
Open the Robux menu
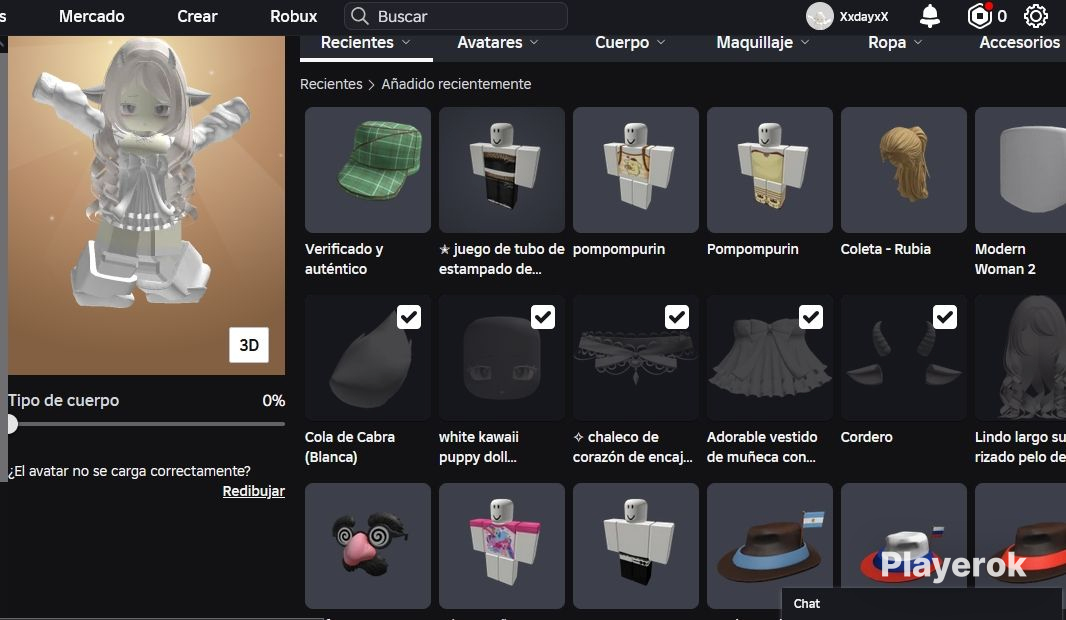click(x=294, y=16)
